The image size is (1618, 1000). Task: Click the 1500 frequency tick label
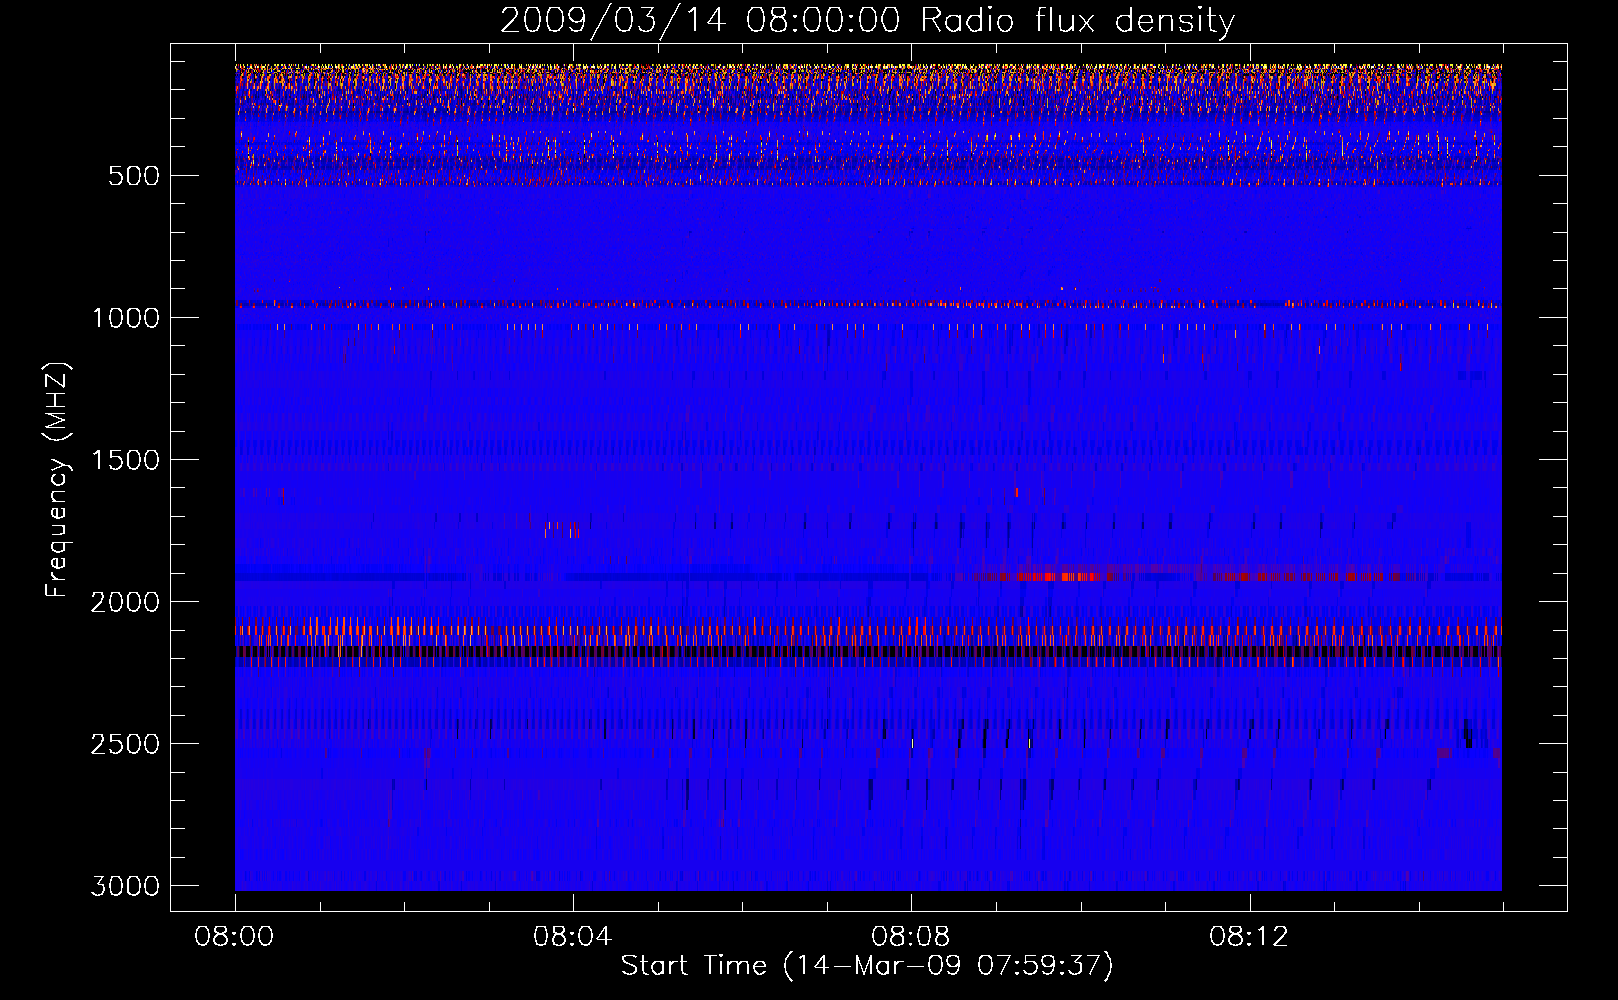coord(126,460)
